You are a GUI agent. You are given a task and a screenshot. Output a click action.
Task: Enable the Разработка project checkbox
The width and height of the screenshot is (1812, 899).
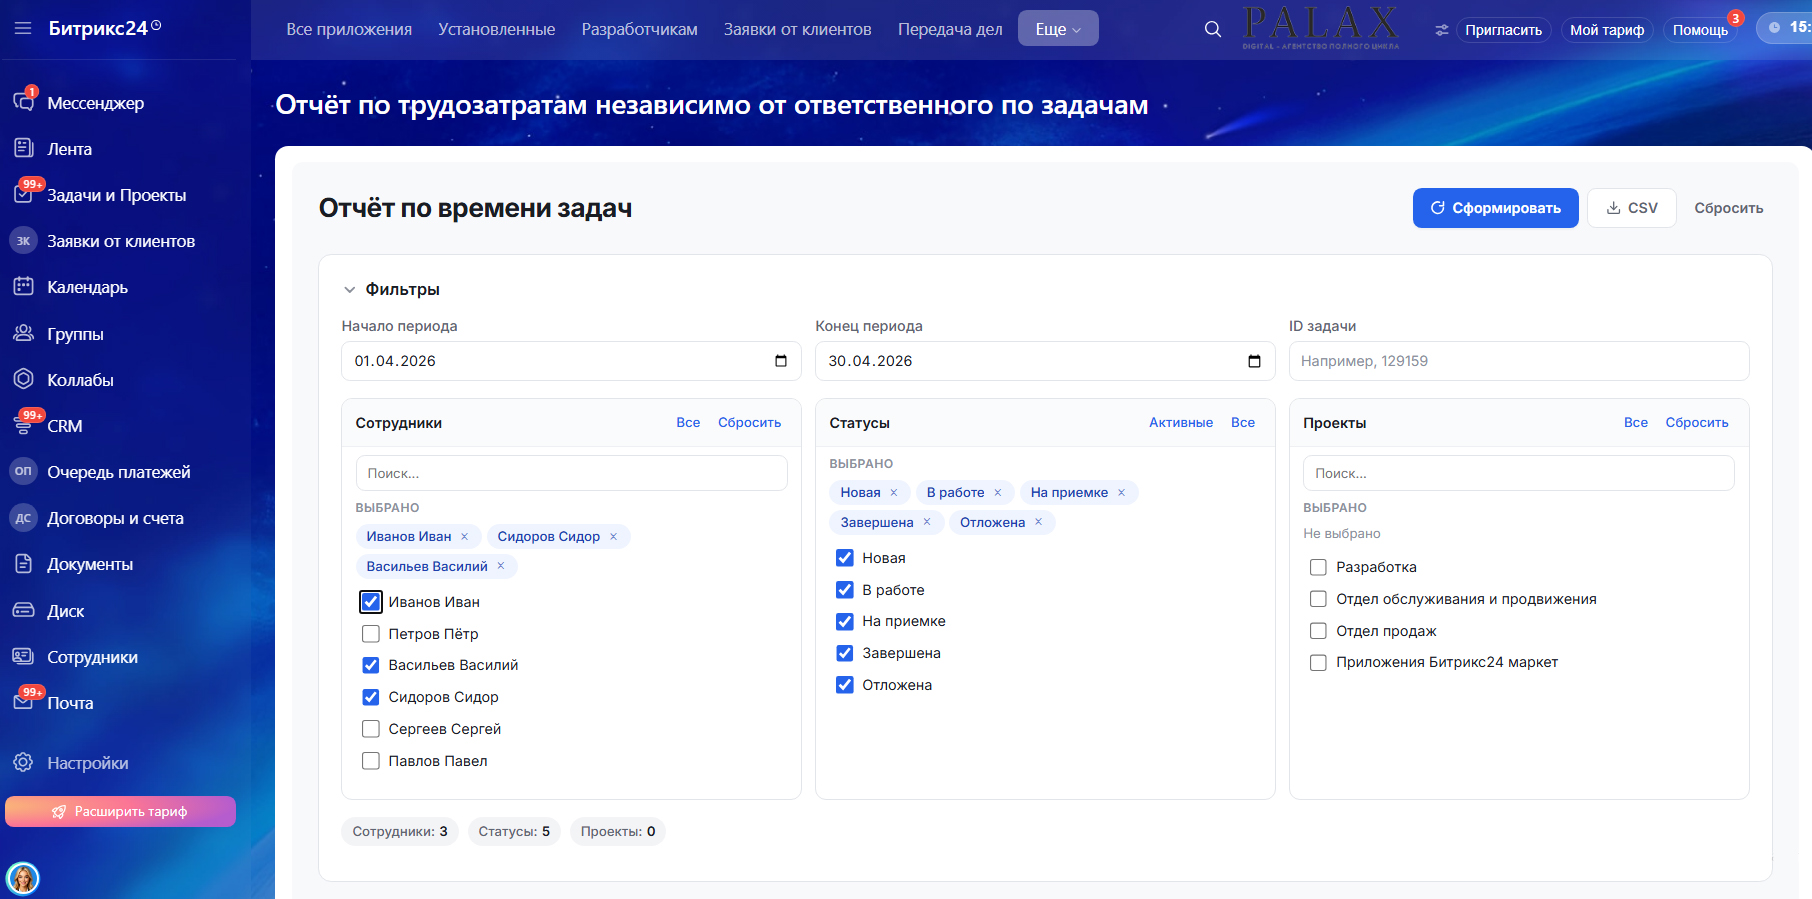(x=1318, y=567)
